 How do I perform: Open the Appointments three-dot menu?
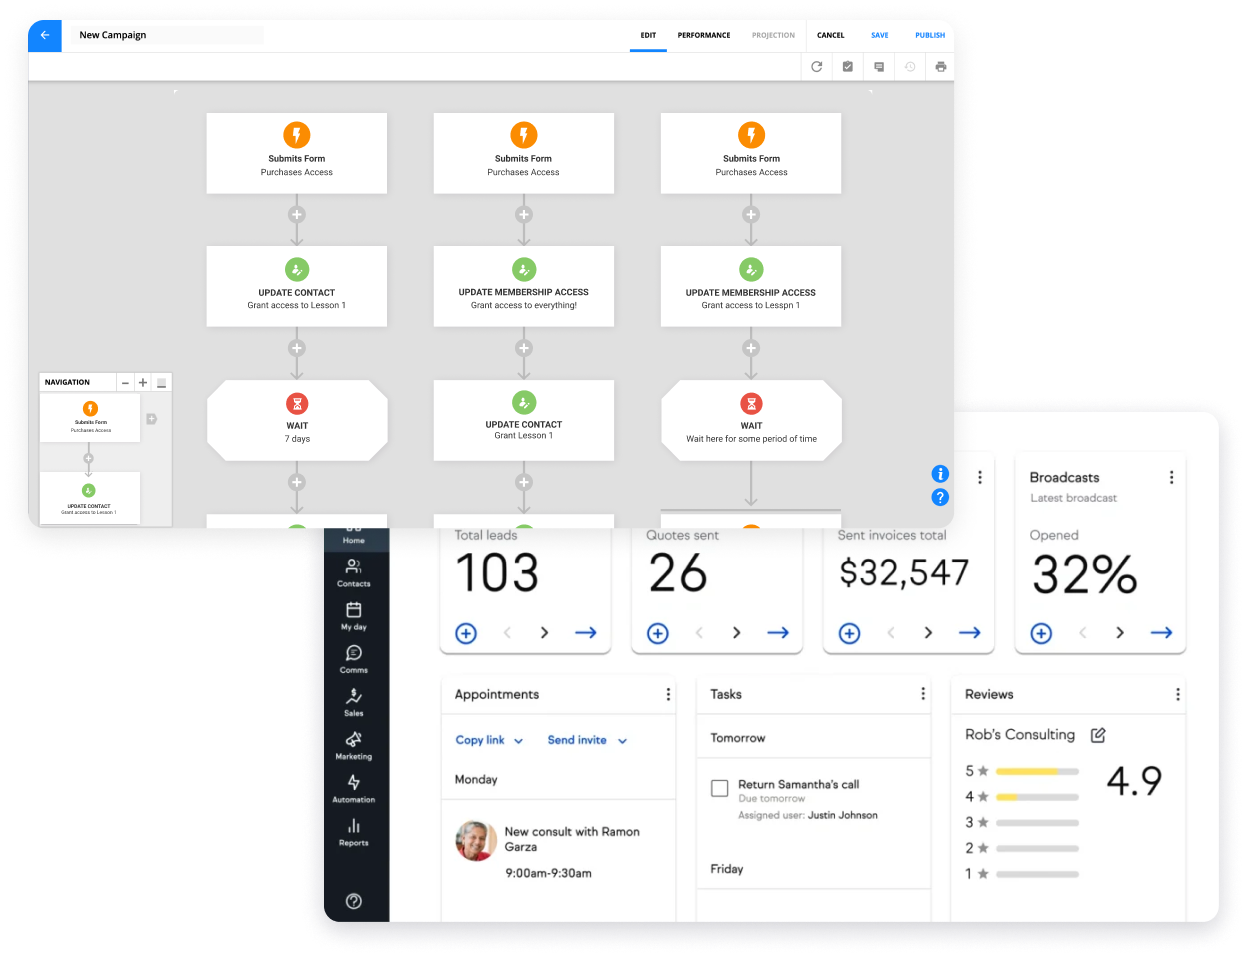click(x=668, y=694)
